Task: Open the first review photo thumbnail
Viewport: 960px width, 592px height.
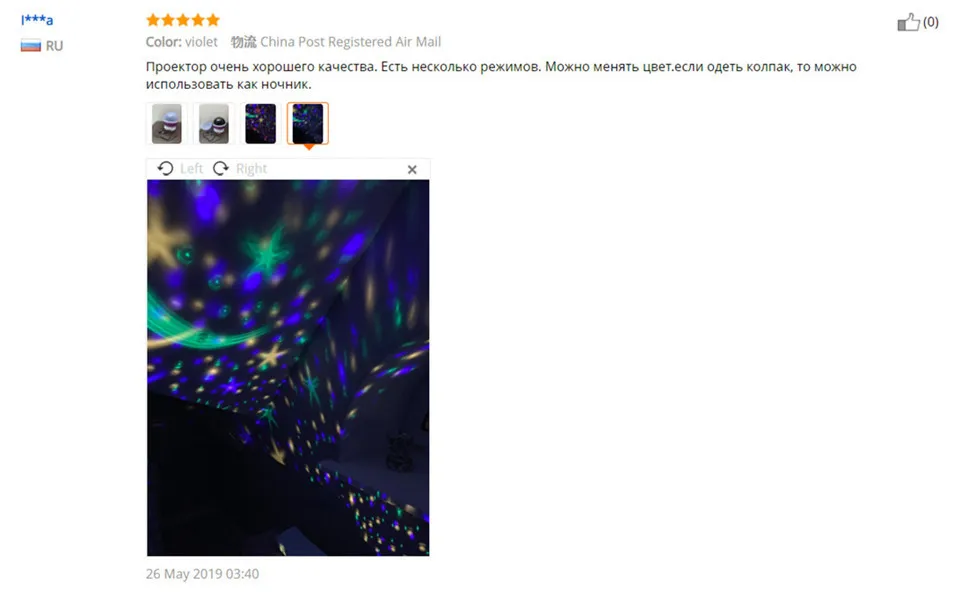Action: [x=167, y=124]
